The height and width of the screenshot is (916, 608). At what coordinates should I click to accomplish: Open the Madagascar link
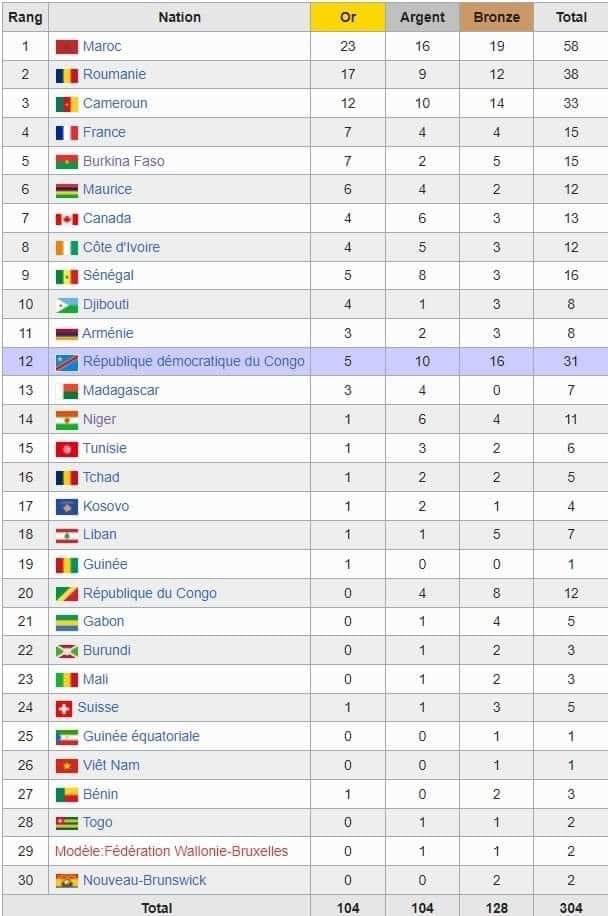tap(120, 390)
